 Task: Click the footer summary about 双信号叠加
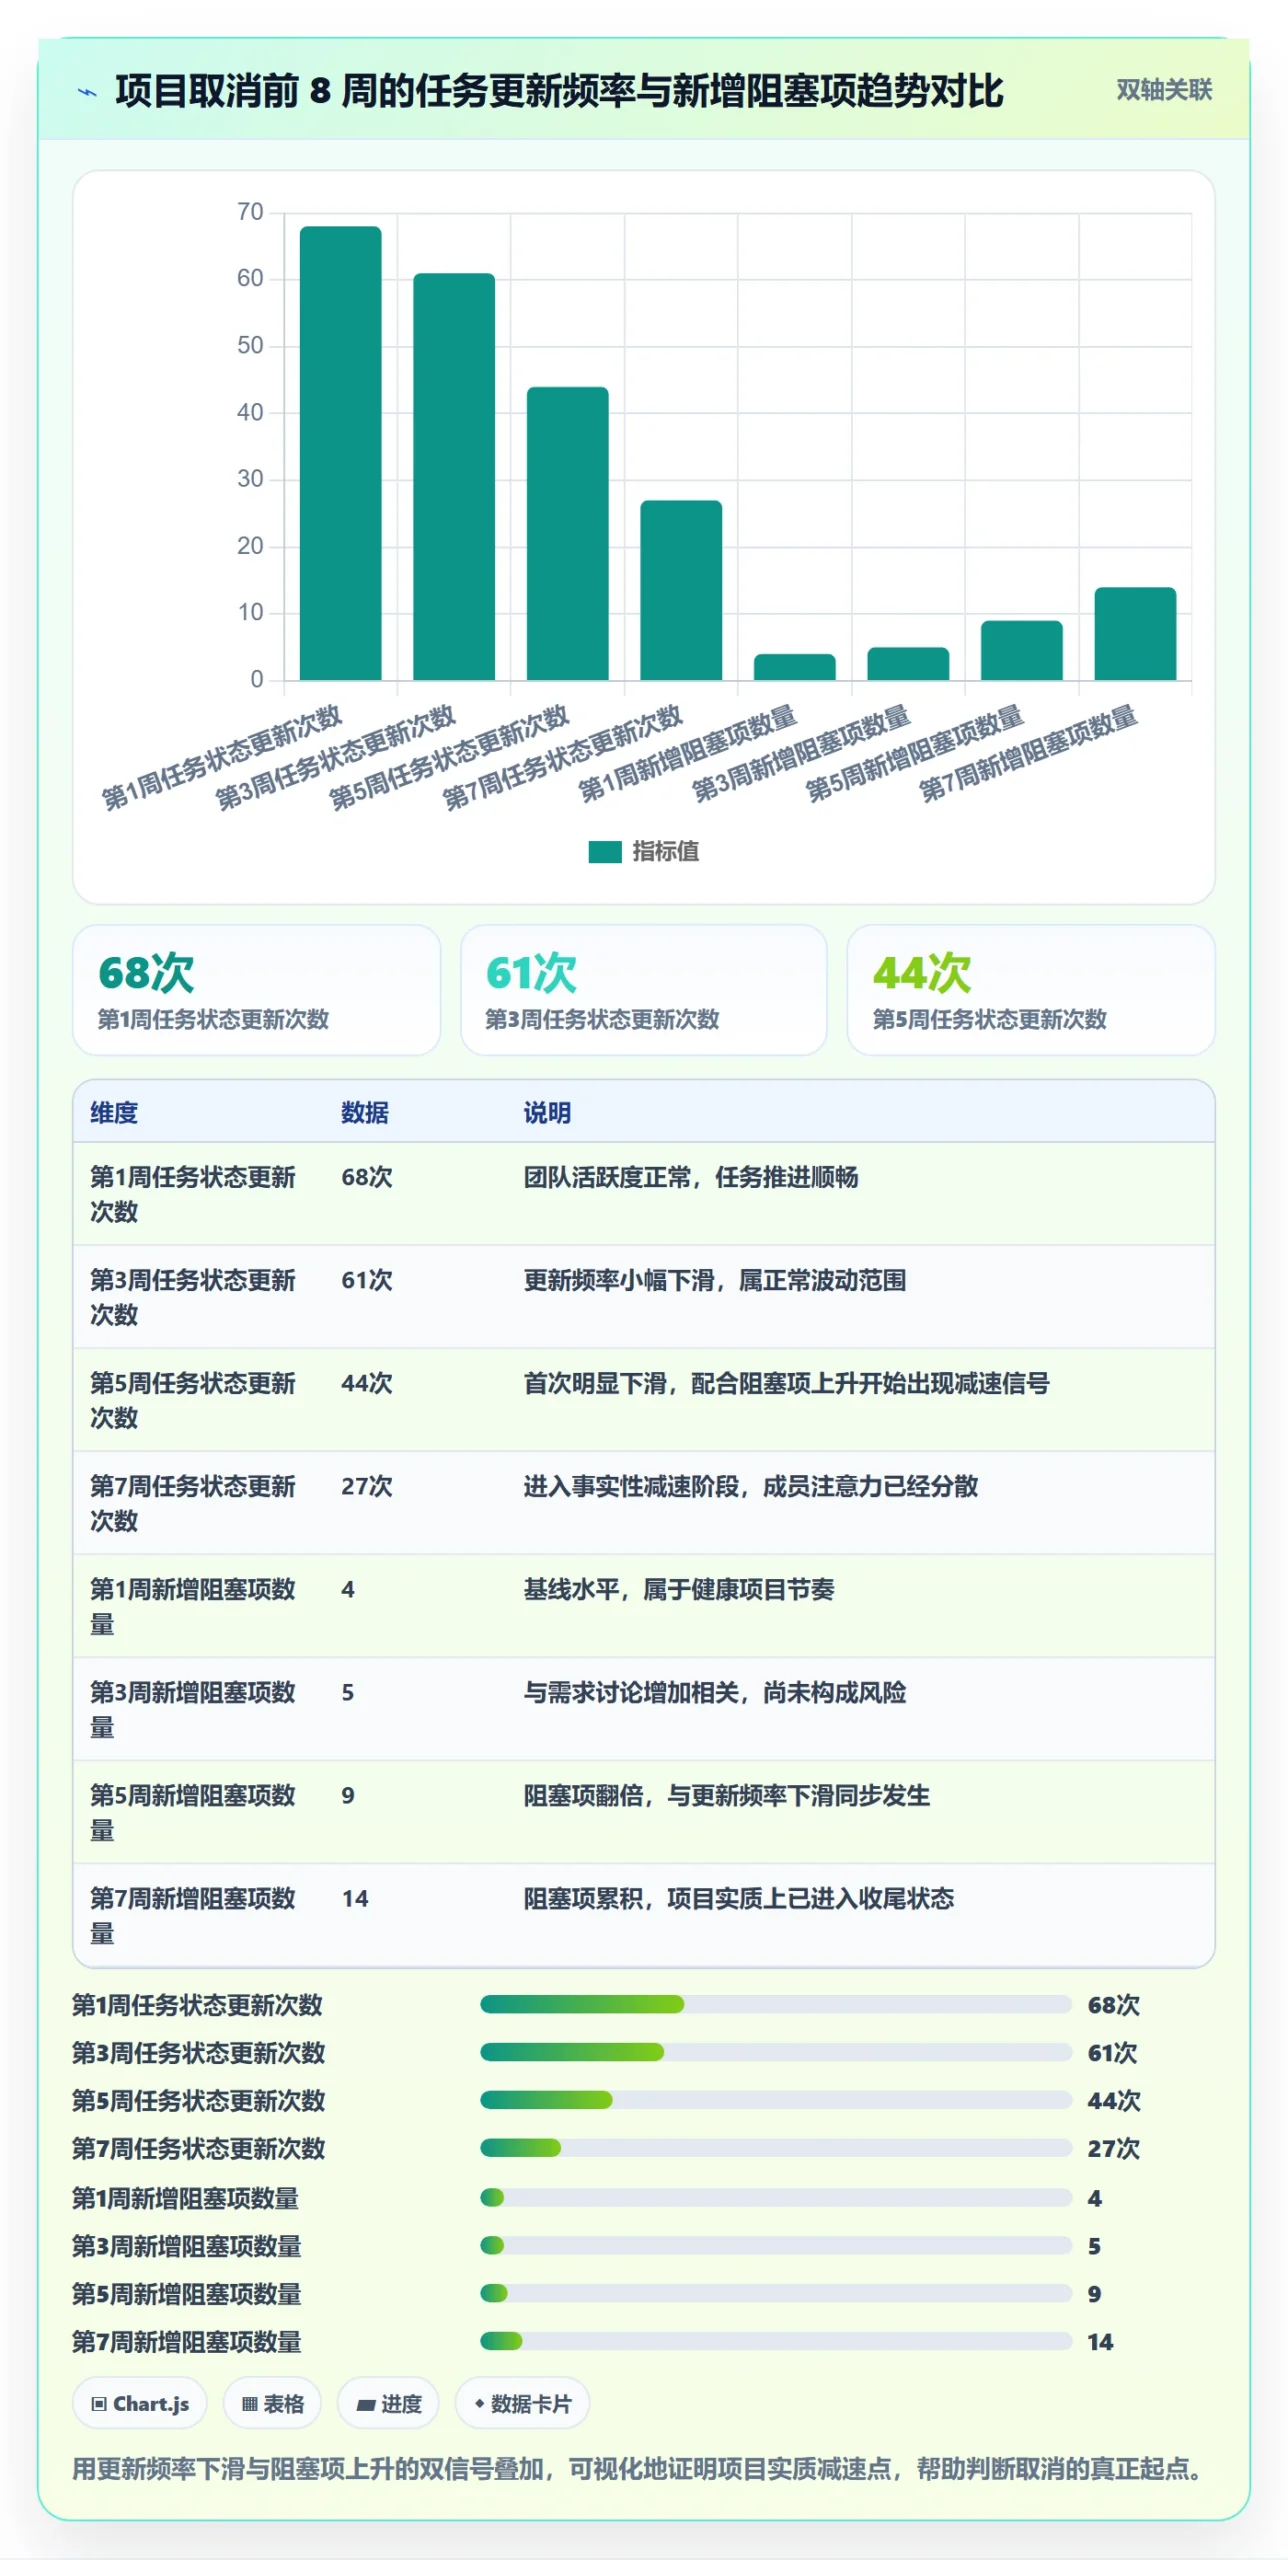tap(638, 2469)
